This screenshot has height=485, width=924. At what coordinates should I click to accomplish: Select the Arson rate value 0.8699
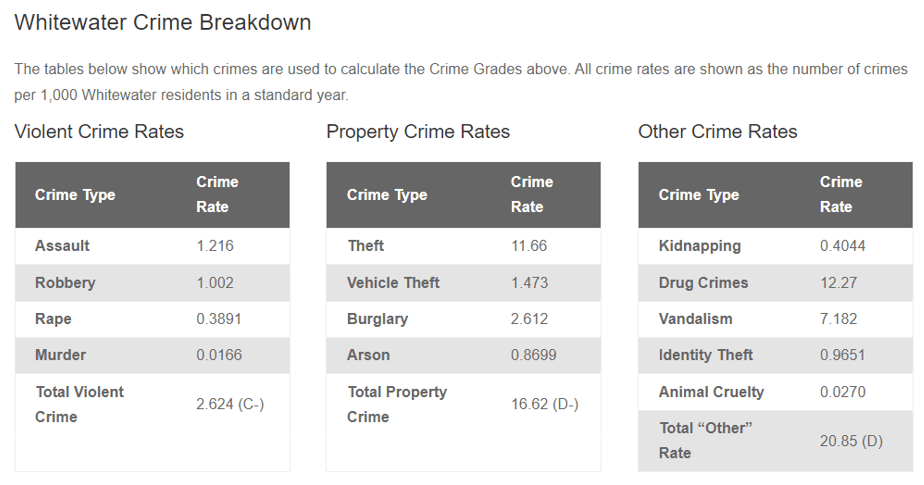click(x=534, y=355)
